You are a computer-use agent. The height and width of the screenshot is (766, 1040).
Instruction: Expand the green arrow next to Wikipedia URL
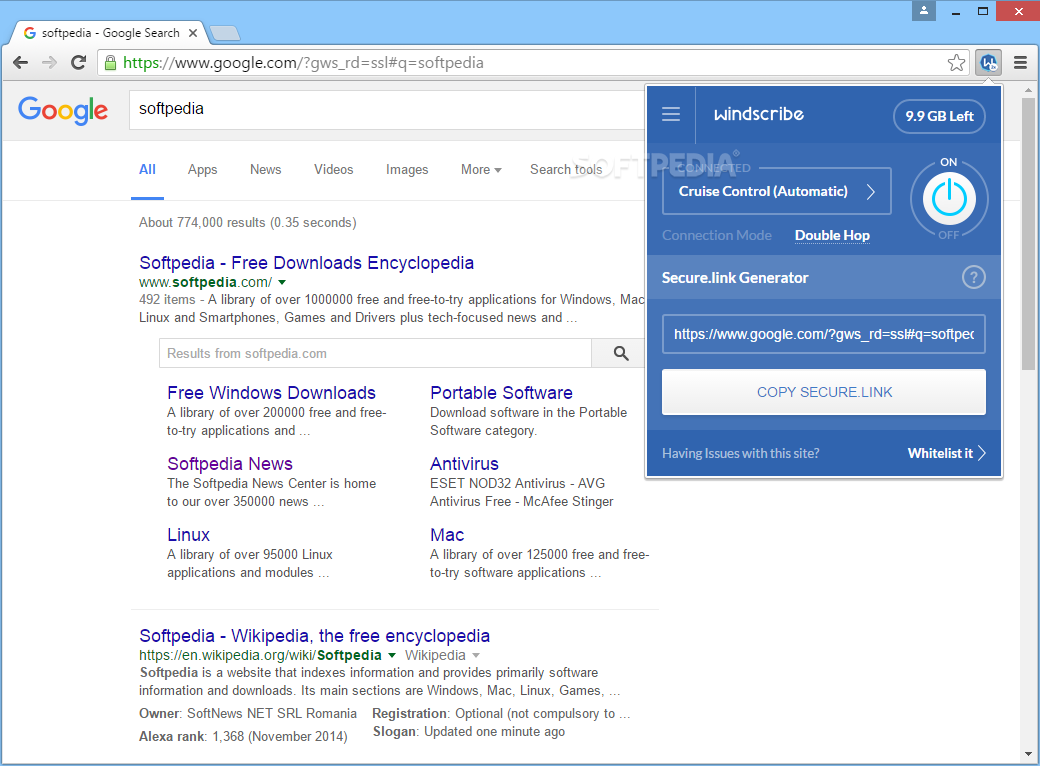click(391, 655)
